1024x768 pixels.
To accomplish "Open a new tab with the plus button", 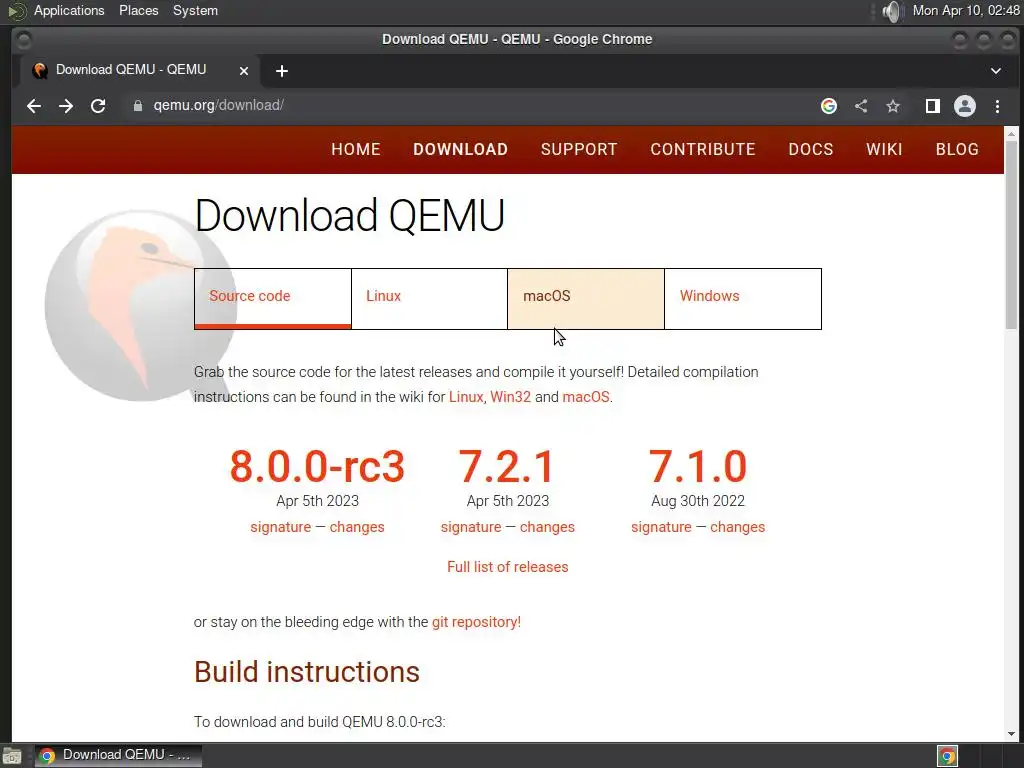I will click(x=281, y=71).
